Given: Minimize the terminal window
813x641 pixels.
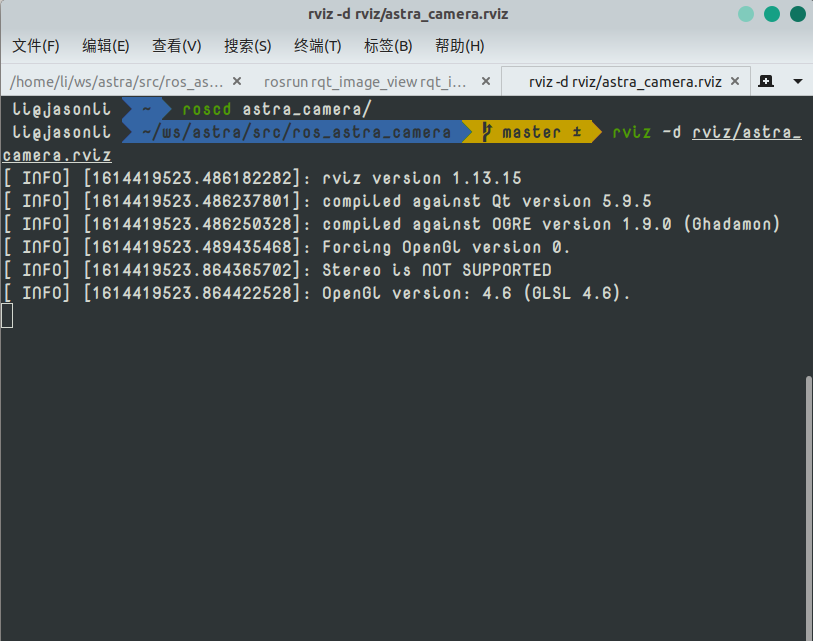Looking at the screenshot, I should (x=746, y=14).
